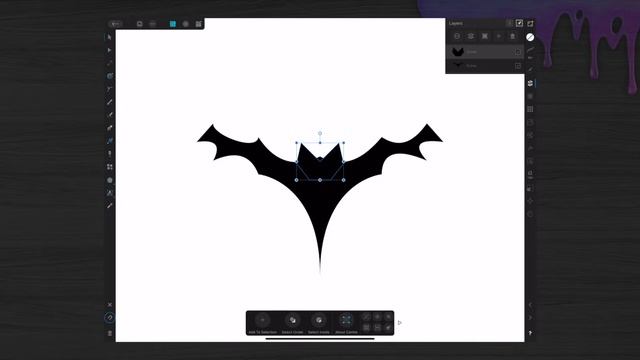Screen dimensions: 640x360
Task: Click the bottom-center selection handle
Action: point(320,180)
